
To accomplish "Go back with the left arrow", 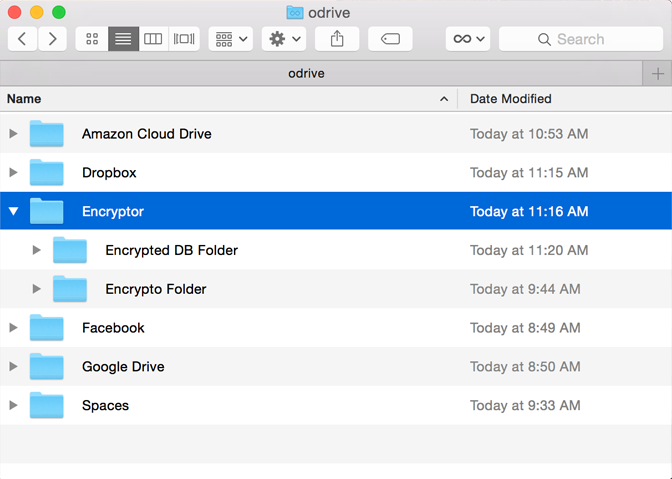I will pos(23,39).
